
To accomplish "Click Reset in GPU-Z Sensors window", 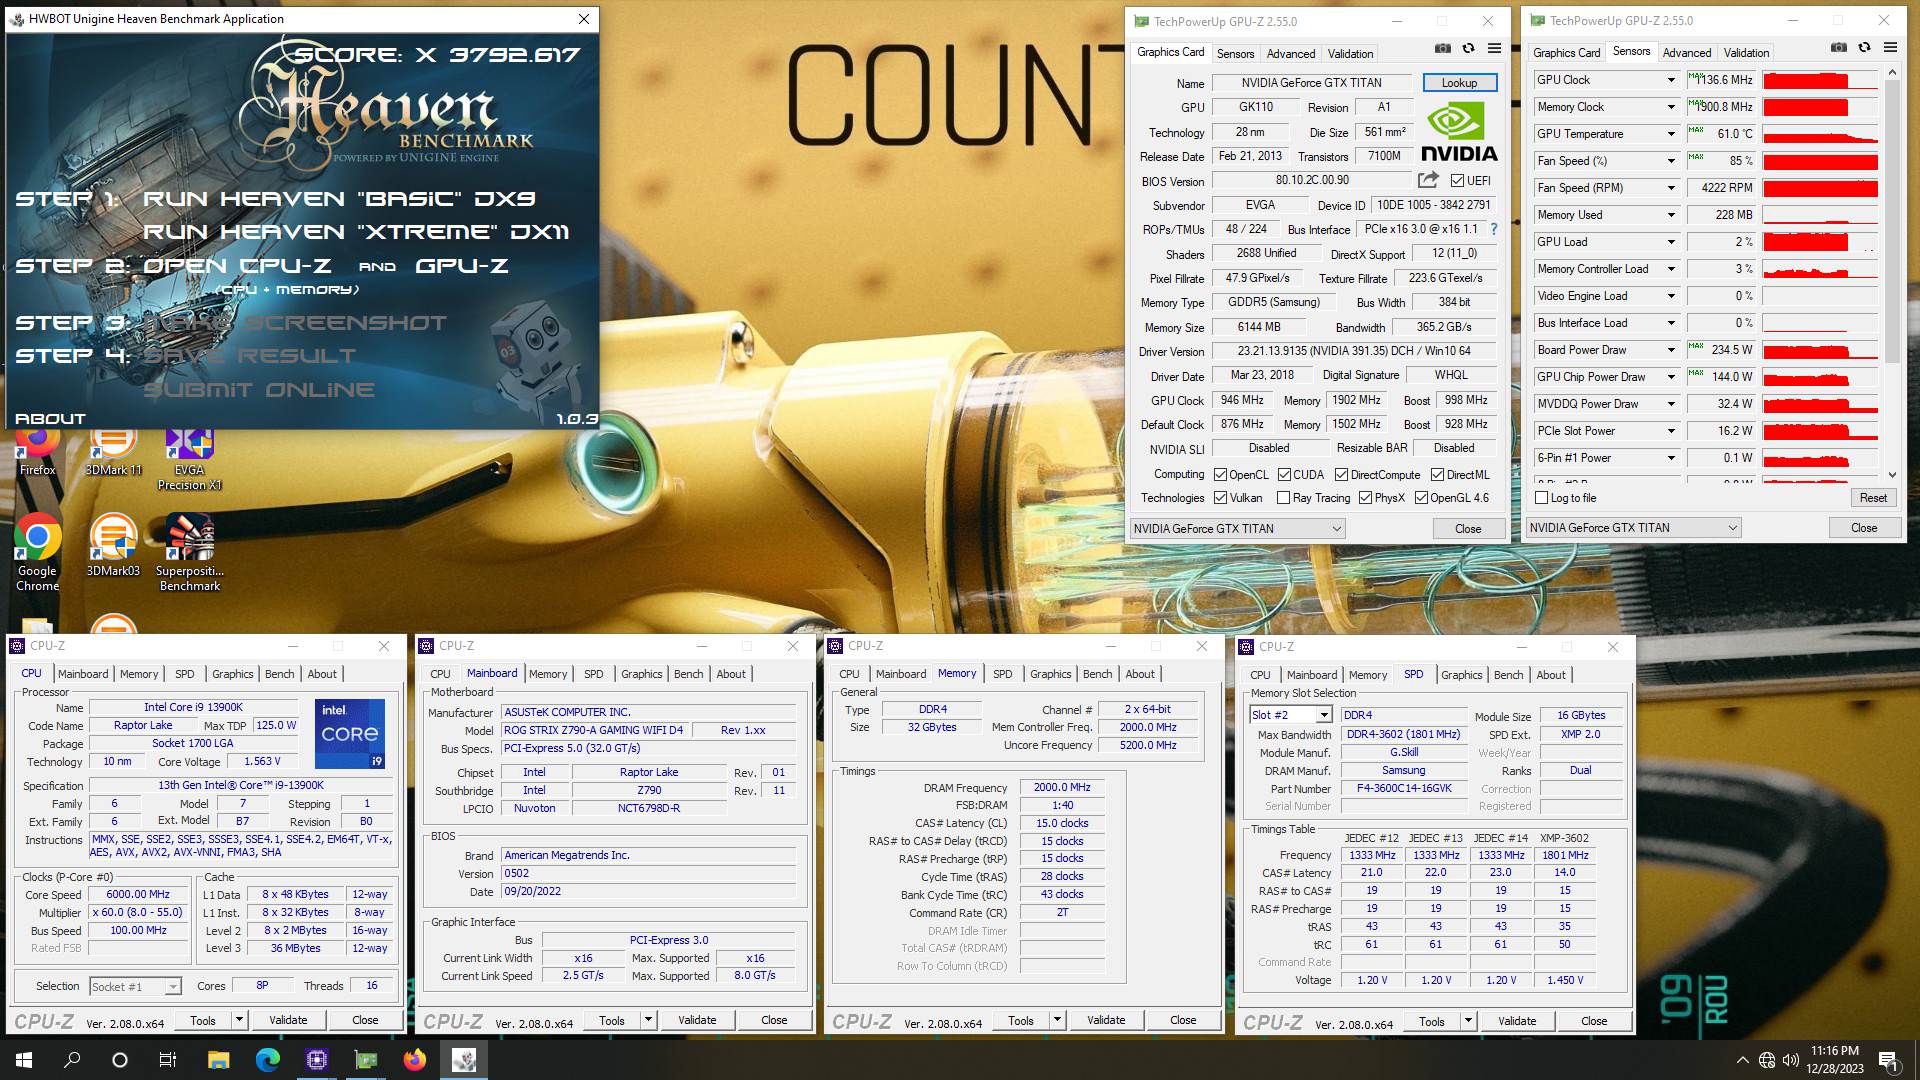I will [x=1873, y=498].
